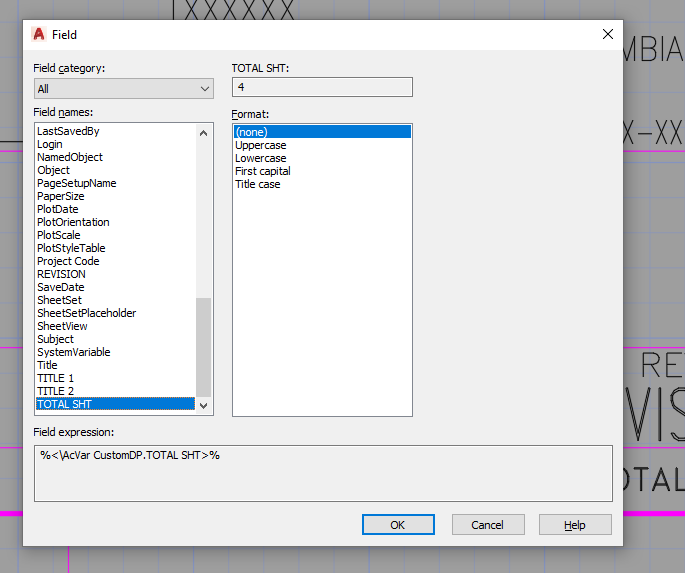Click field names scroll up arrow

click(204, 133)
